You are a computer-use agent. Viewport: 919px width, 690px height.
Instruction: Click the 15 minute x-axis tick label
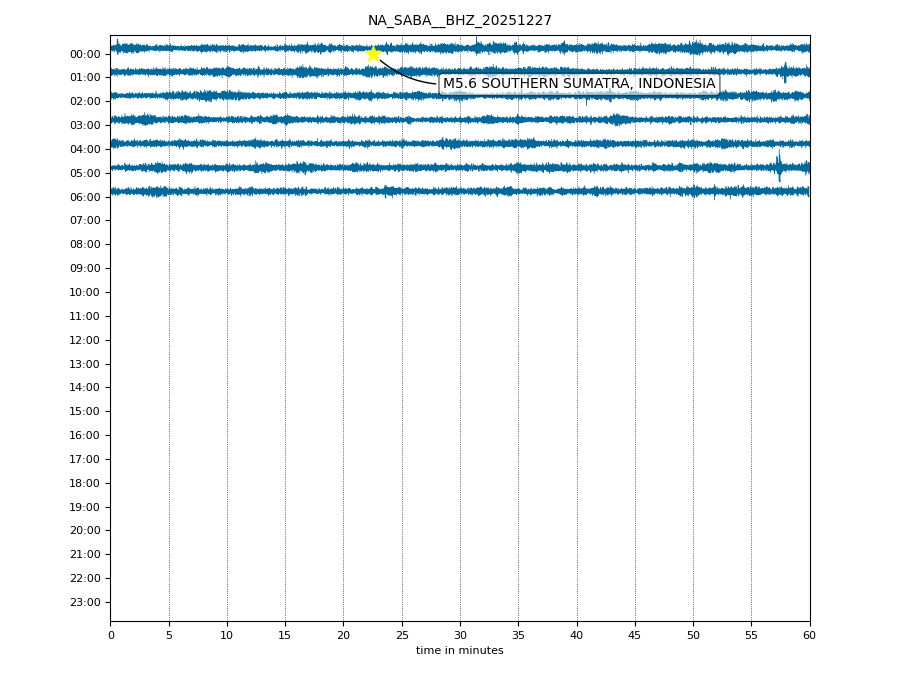(x=285, y=635)
